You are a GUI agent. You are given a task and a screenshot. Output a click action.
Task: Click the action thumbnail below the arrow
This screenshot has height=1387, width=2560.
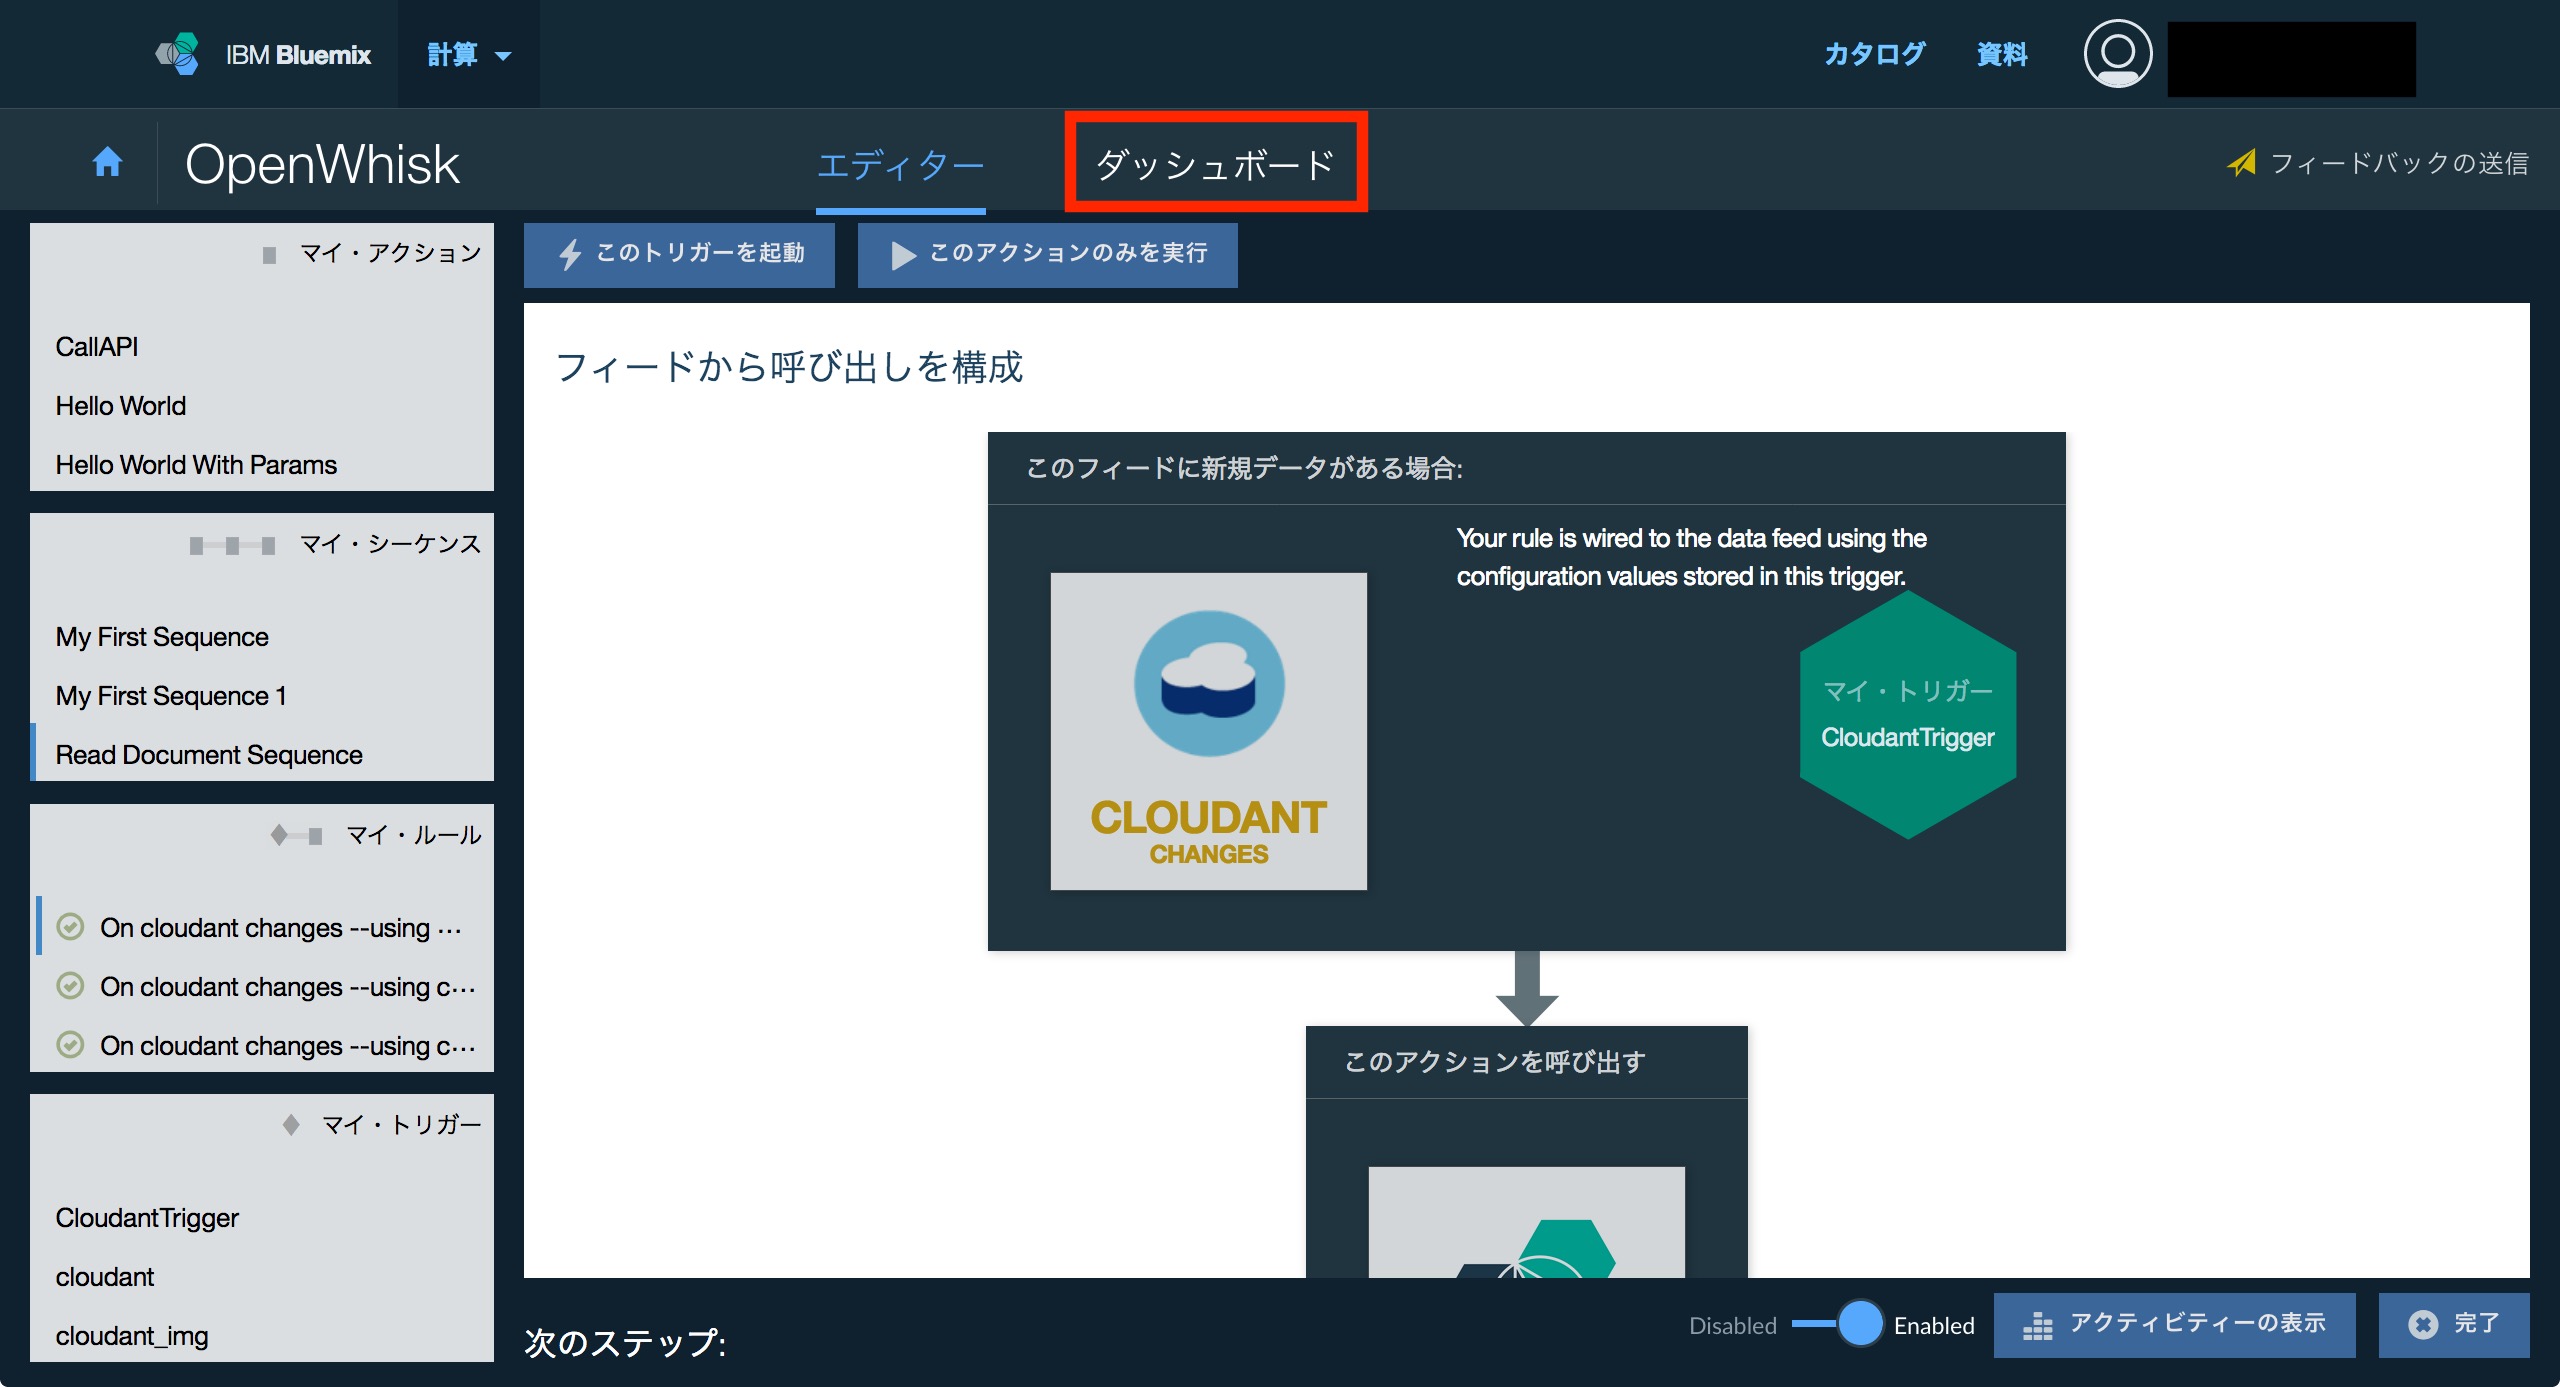click(x=1526, y=1222)
